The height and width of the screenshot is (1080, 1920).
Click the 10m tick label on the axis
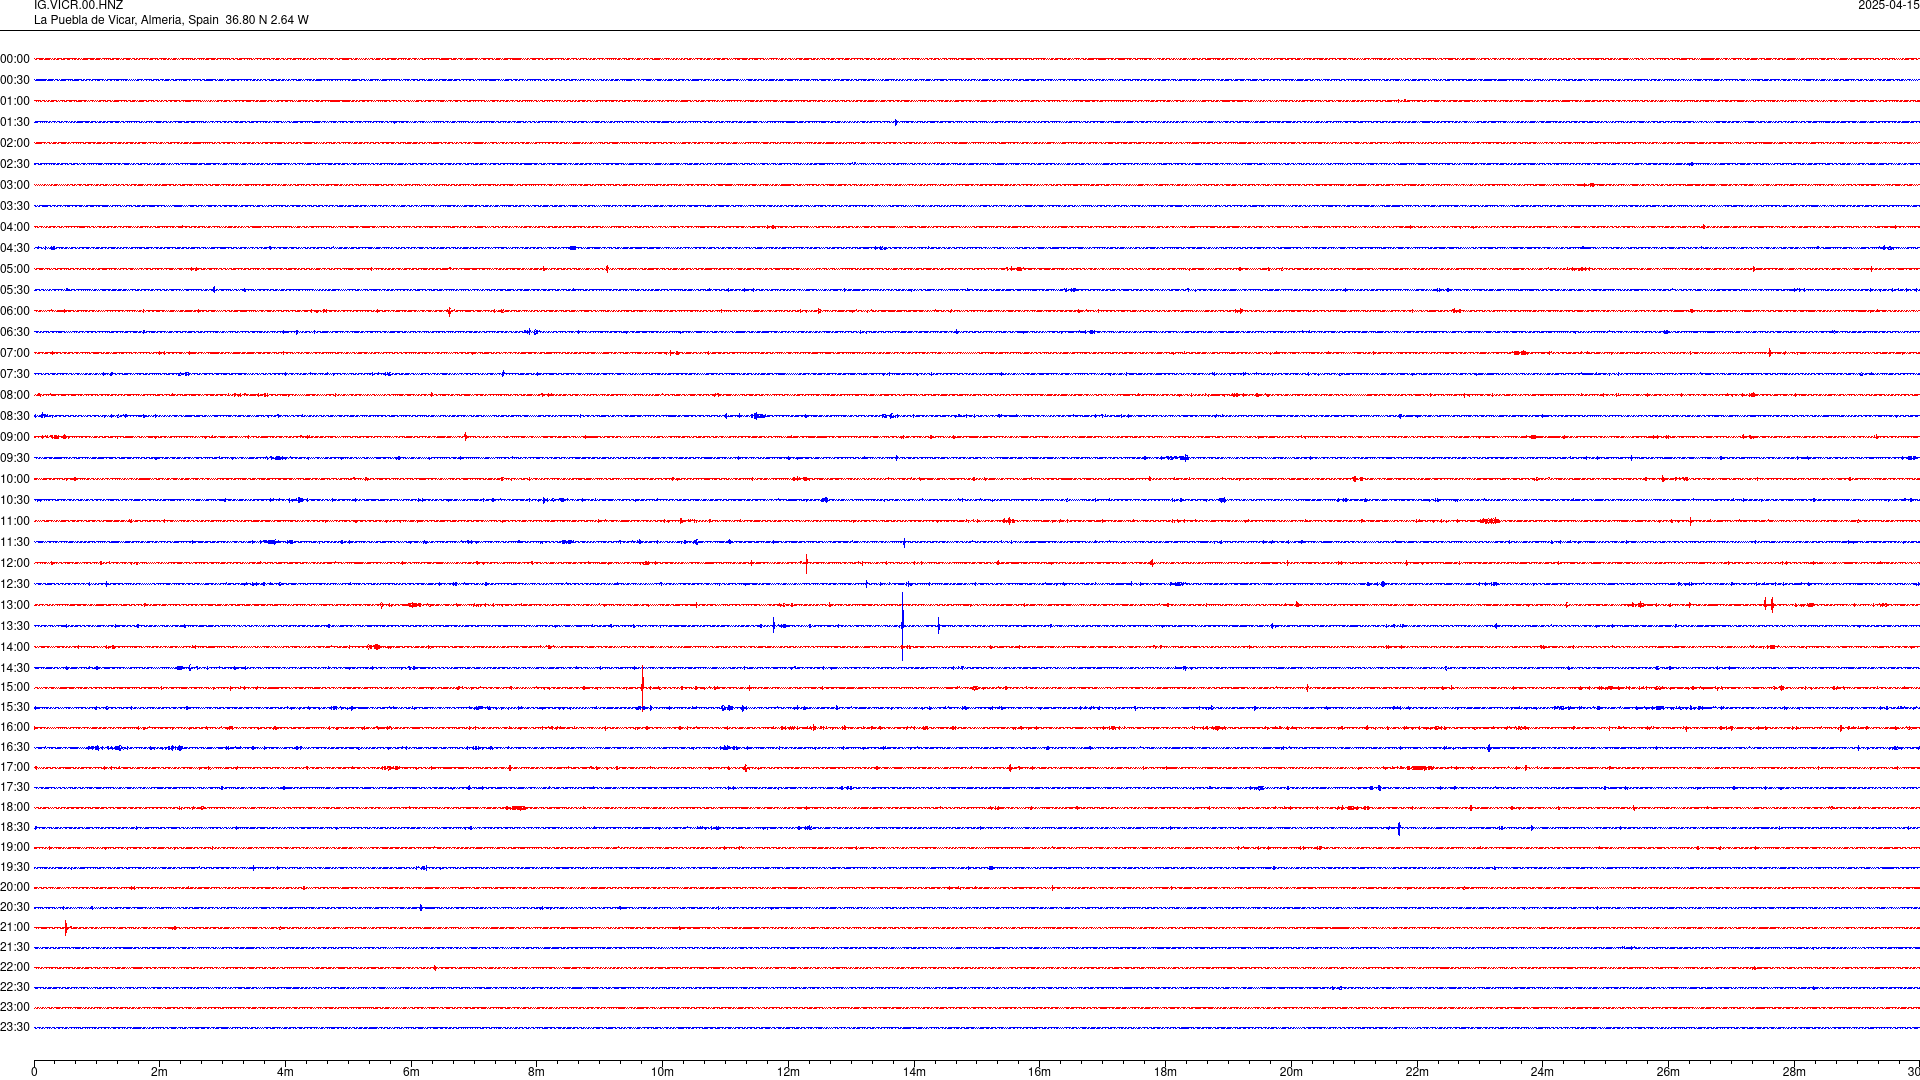662,1072
